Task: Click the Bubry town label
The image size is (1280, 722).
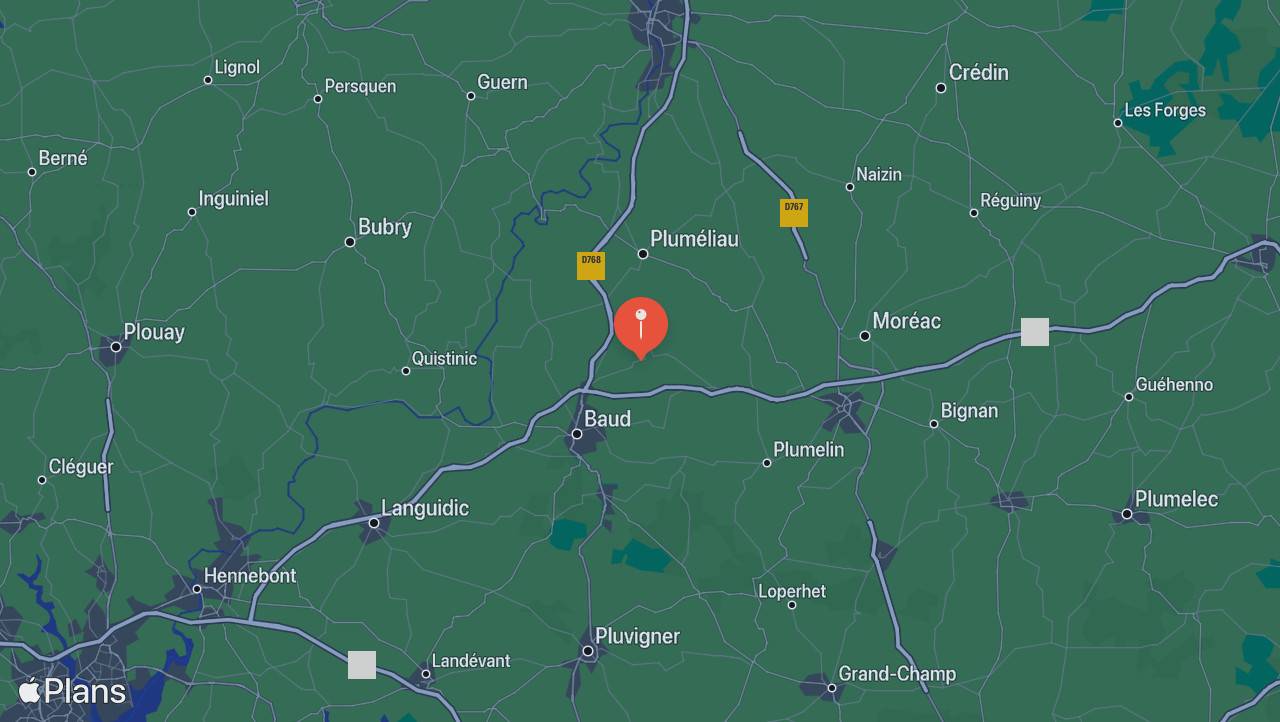Action: [385, 227]
